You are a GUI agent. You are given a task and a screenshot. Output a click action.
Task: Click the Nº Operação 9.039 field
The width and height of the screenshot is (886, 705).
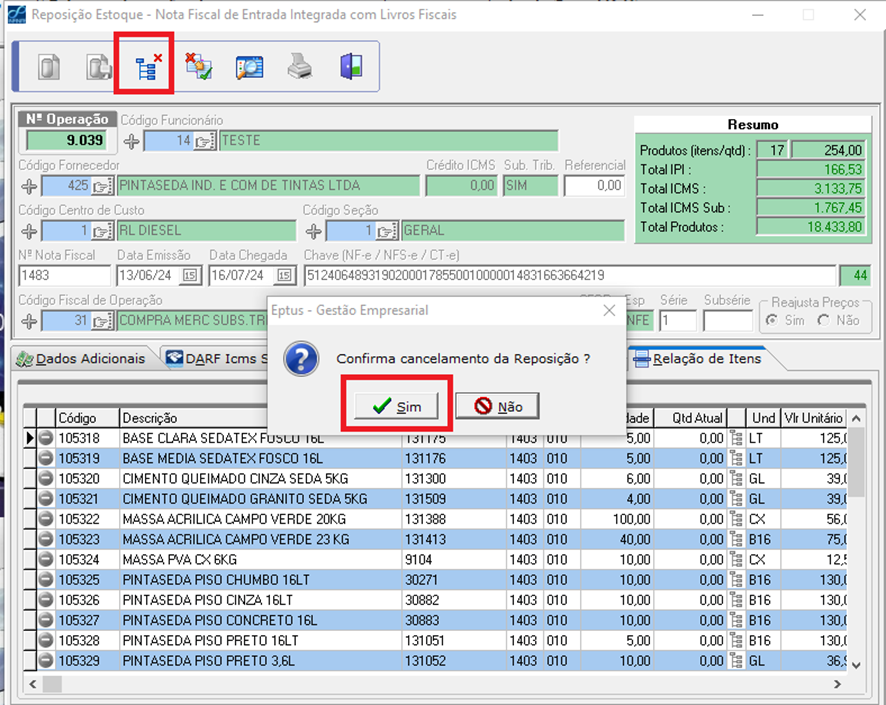(x=67, y=141)
